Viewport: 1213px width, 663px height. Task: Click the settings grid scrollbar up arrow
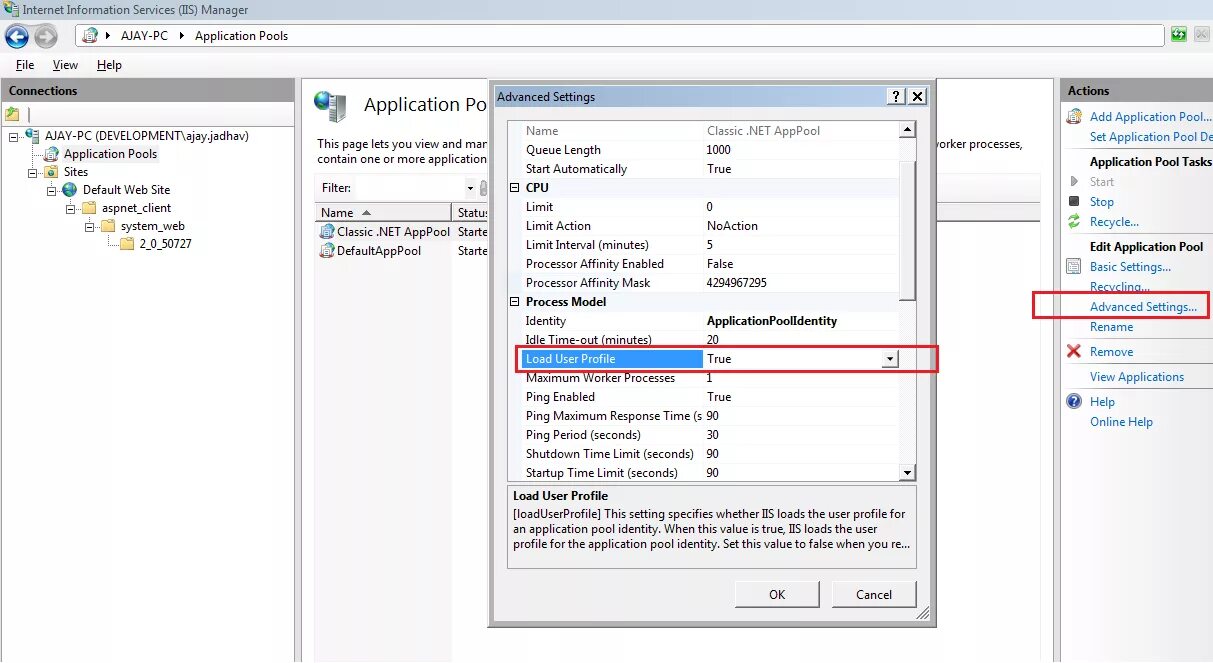[x=907, y=130]
